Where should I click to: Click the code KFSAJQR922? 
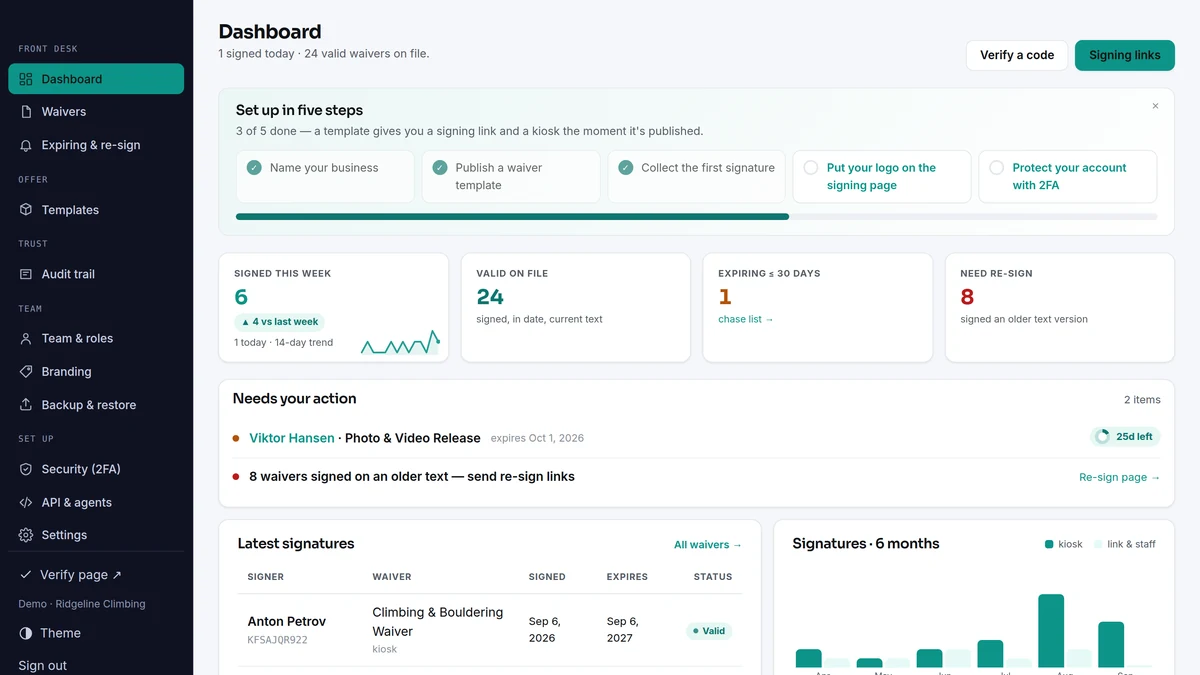pos(278,639)
